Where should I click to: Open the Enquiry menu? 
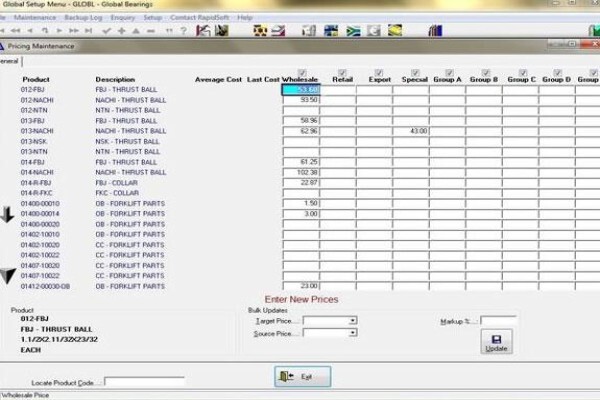click(122, 18)
